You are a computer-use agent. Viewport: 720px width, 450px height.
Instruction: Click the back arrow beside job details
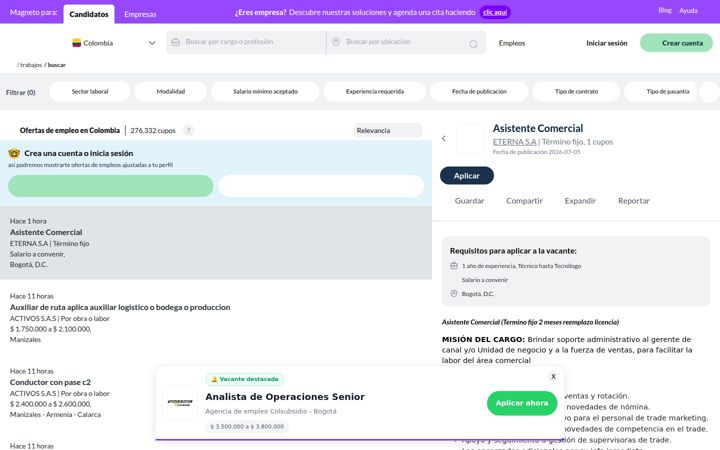click(444, 138)
